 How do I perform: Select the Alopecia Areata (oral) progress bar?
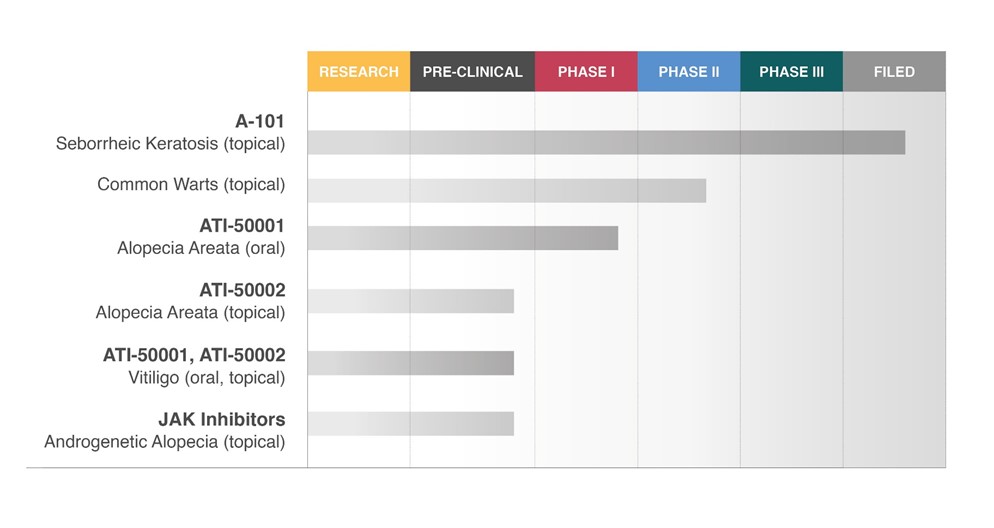[x=462, y=238]
